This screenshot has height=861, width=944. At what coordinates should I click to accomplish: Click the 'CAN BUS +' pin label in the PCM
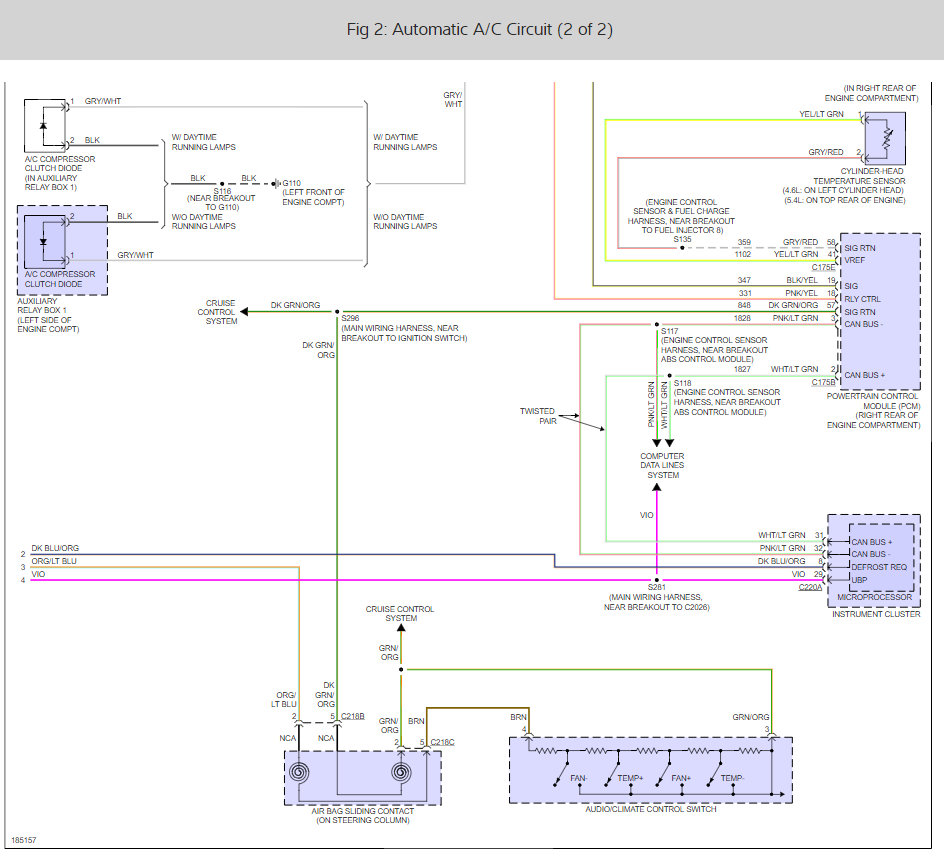(x=865, y=375)
